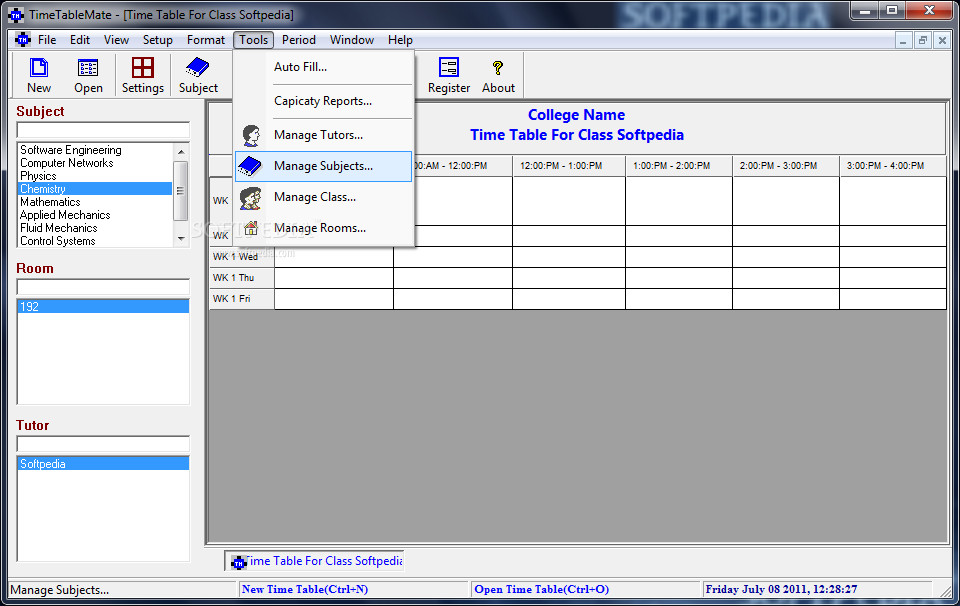This screenshot has width=960, height=606.
Task: Open the Window menu
Action: pyautogui.click(x=352, y=40)
